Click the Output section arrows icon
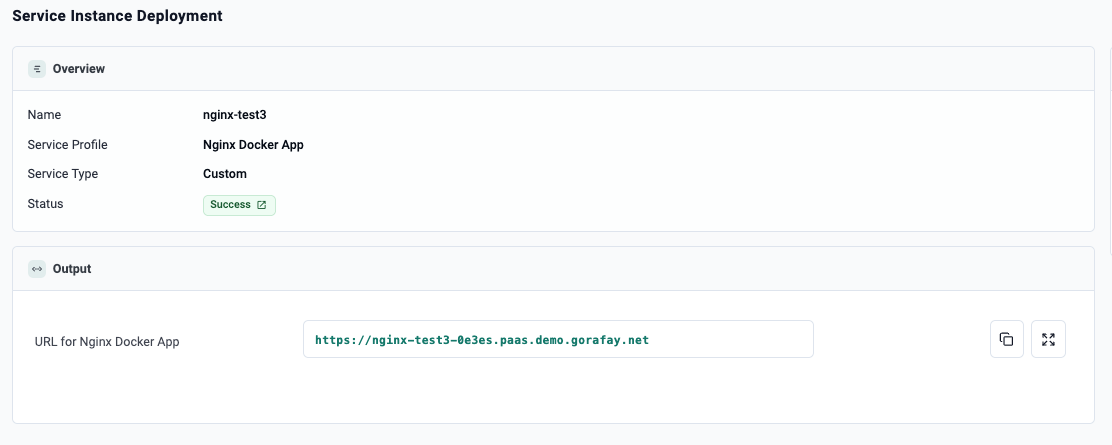Viewport: 1112px width, 445px height. pos(37,269)
